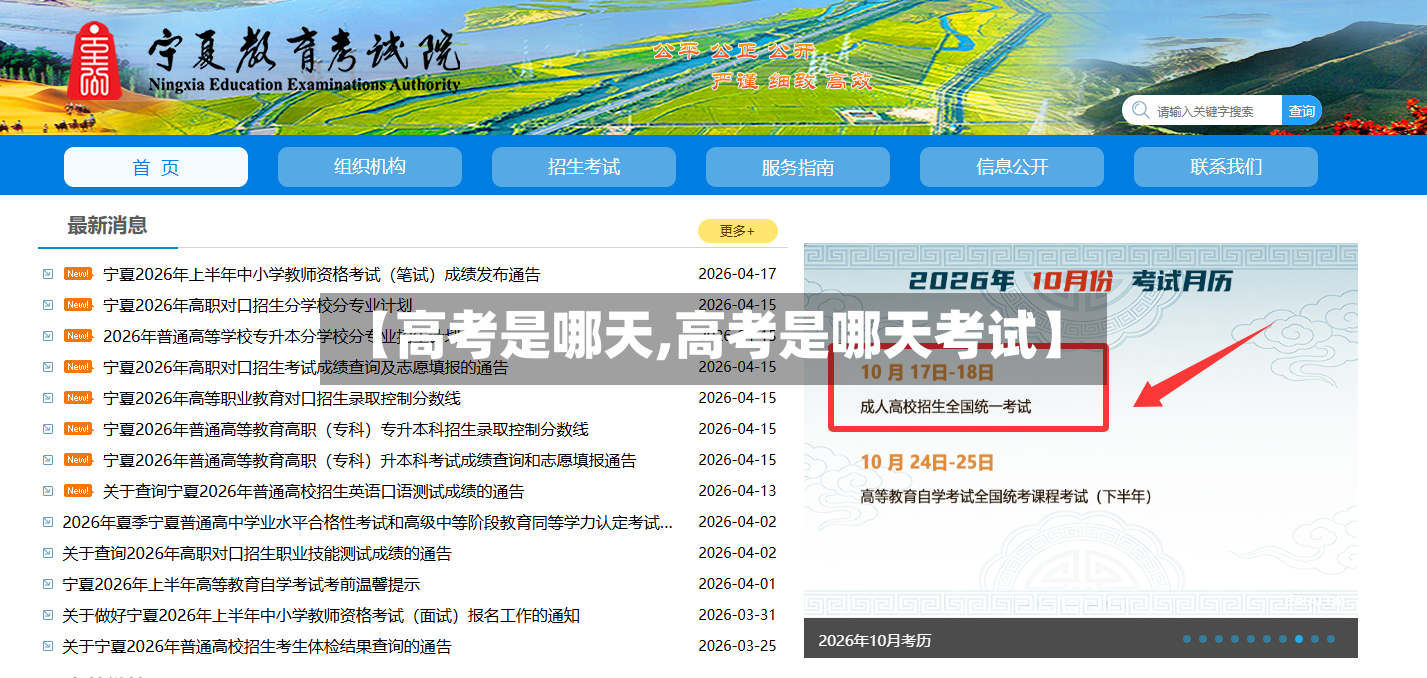Open the 组织机构 menu
This screenshot has height=678, width=1427.
370,167
